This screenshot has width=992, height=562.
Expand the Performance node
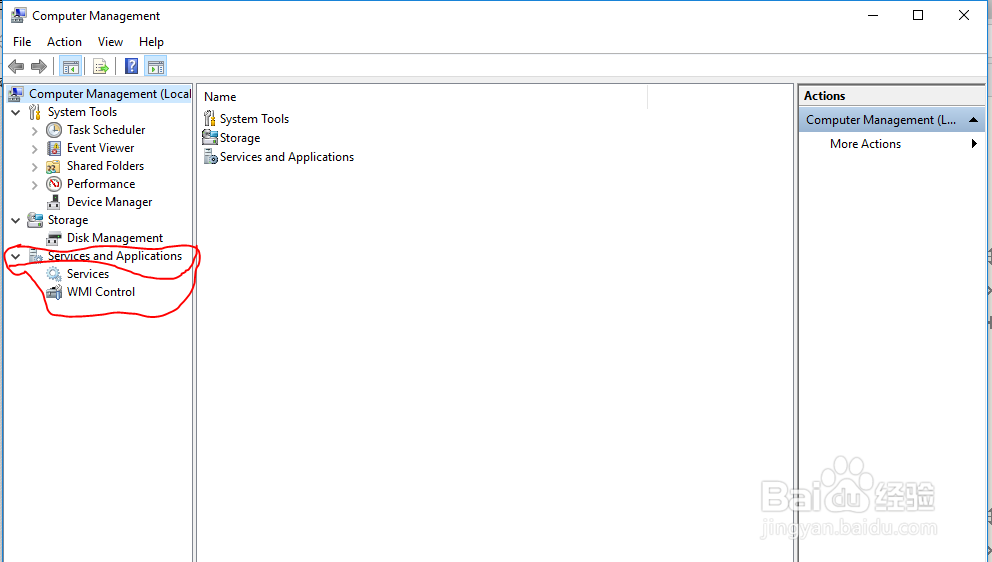coord(35,185)
